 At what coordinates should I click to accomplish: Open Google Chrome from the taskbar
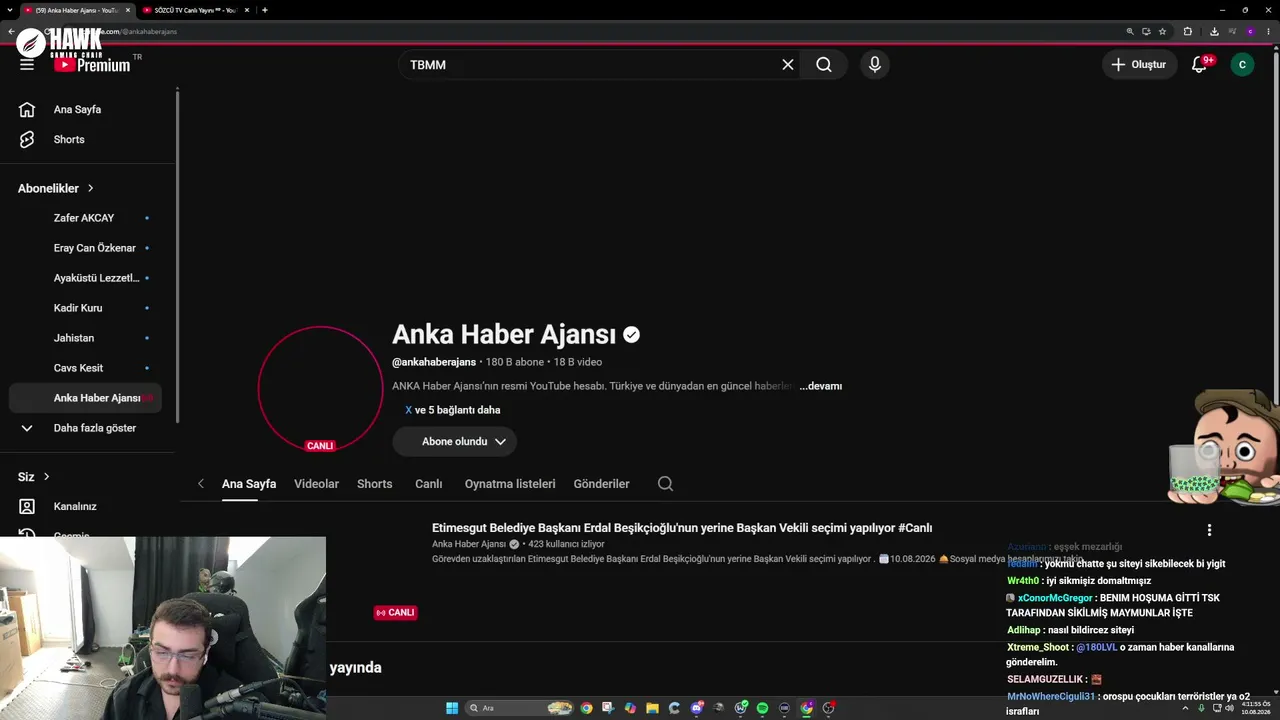point(586,708)
